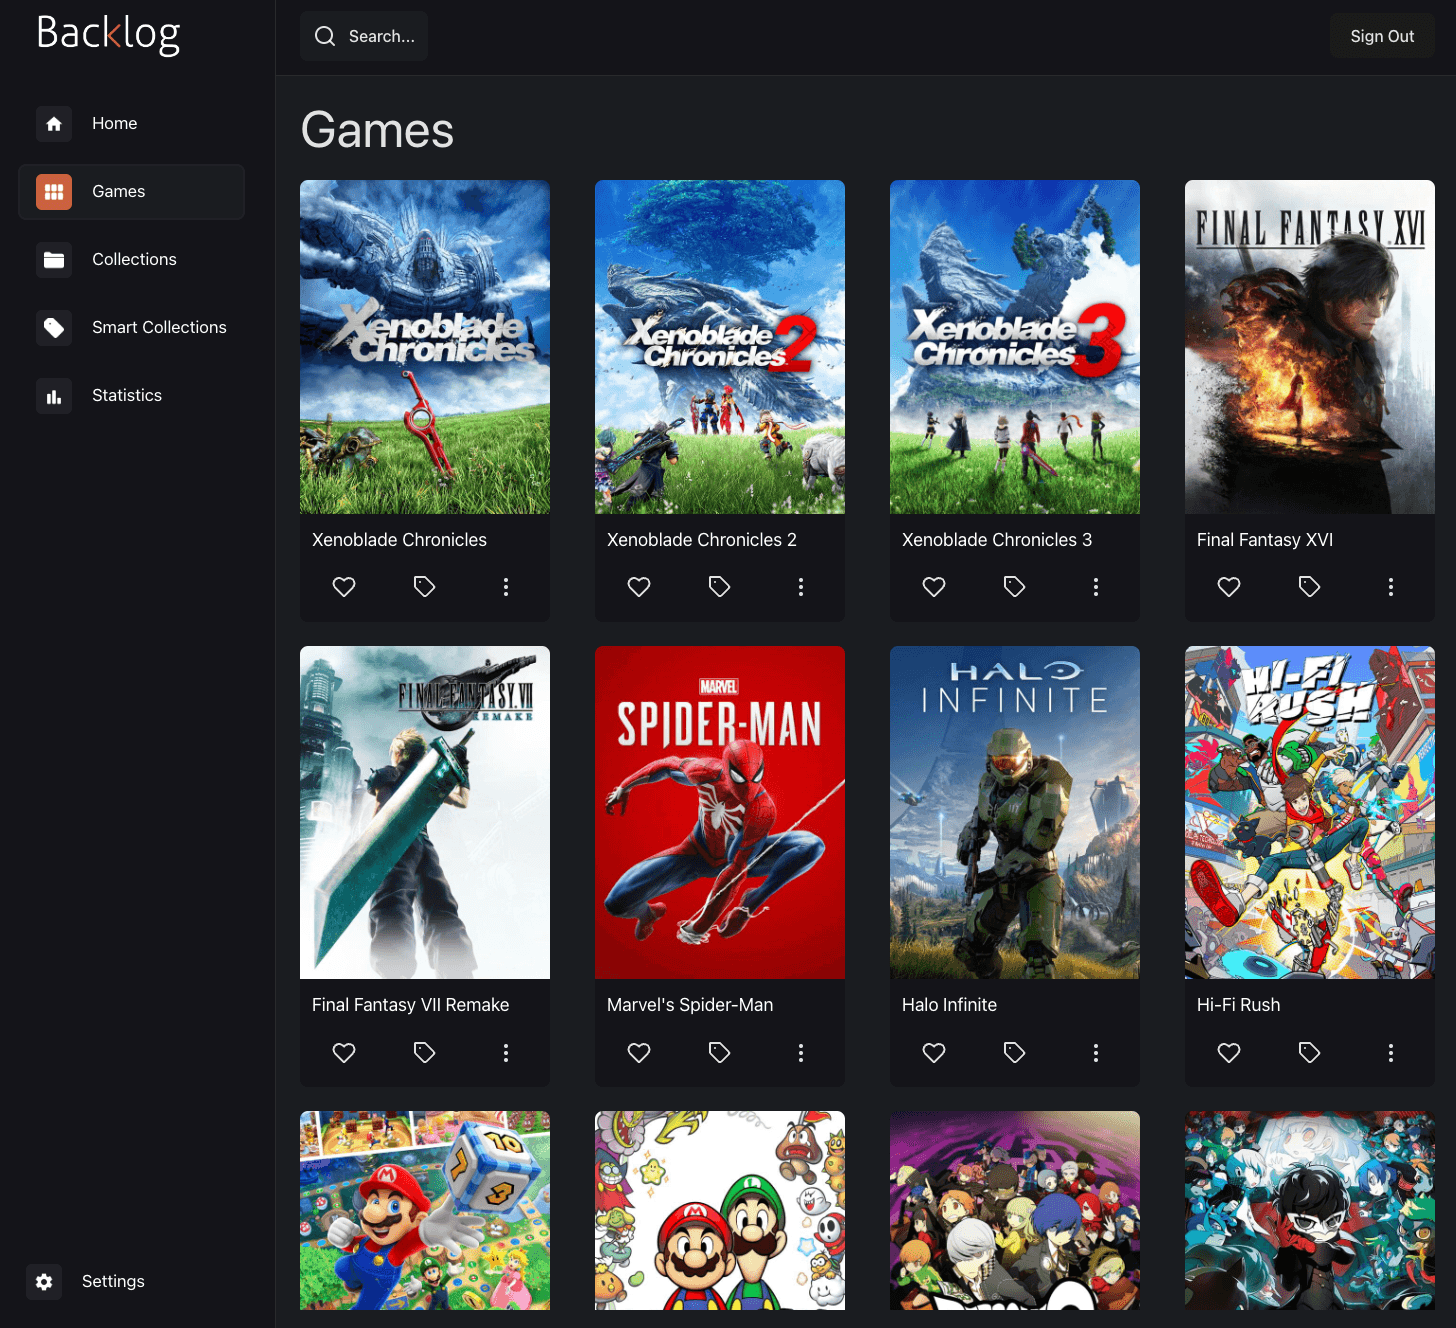This screenshot has height=1328, width=1456.
Task: Expand the three-dot menu for Halo Infinite
Action: 1096,1052
